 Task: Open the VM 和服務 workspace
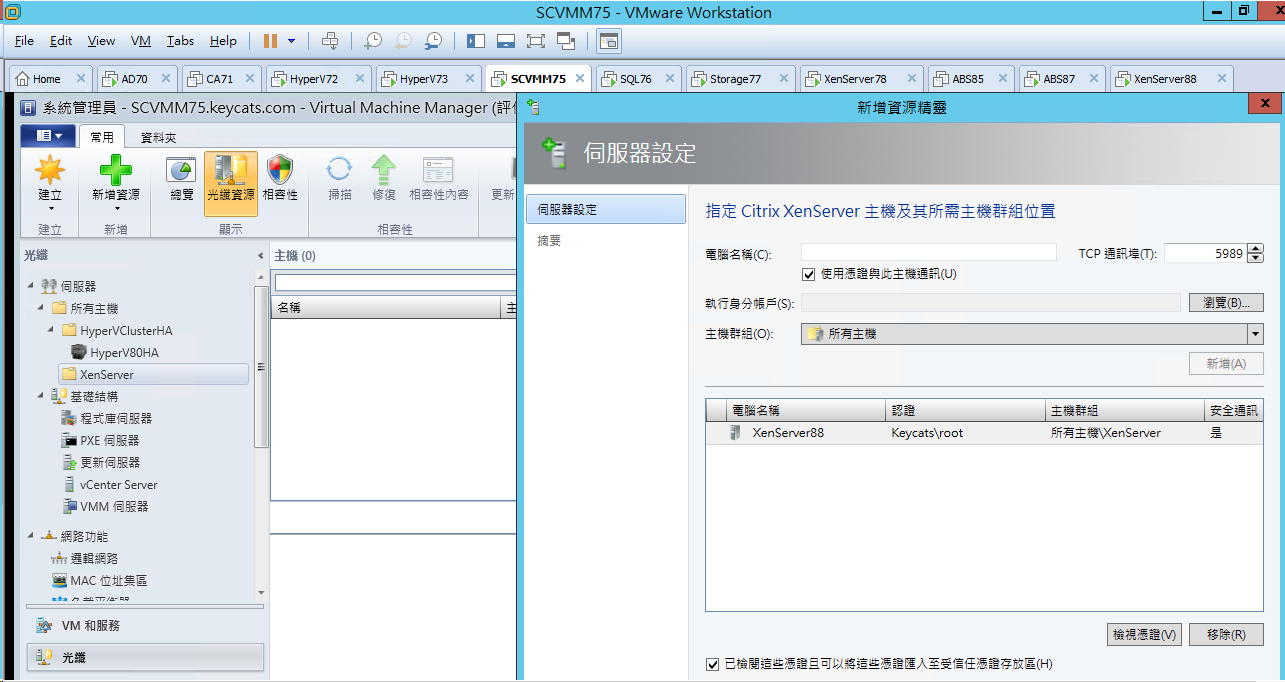143,626
